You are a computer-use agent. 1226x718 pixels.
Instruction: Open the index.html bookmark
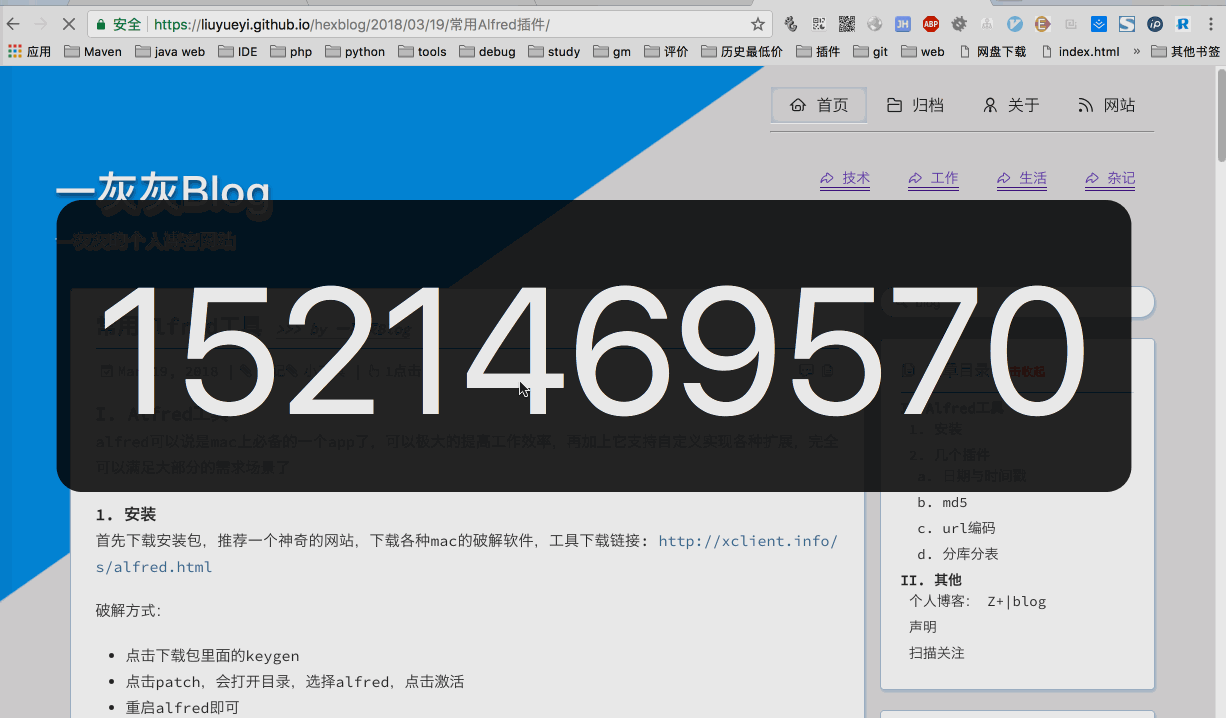1080,52
